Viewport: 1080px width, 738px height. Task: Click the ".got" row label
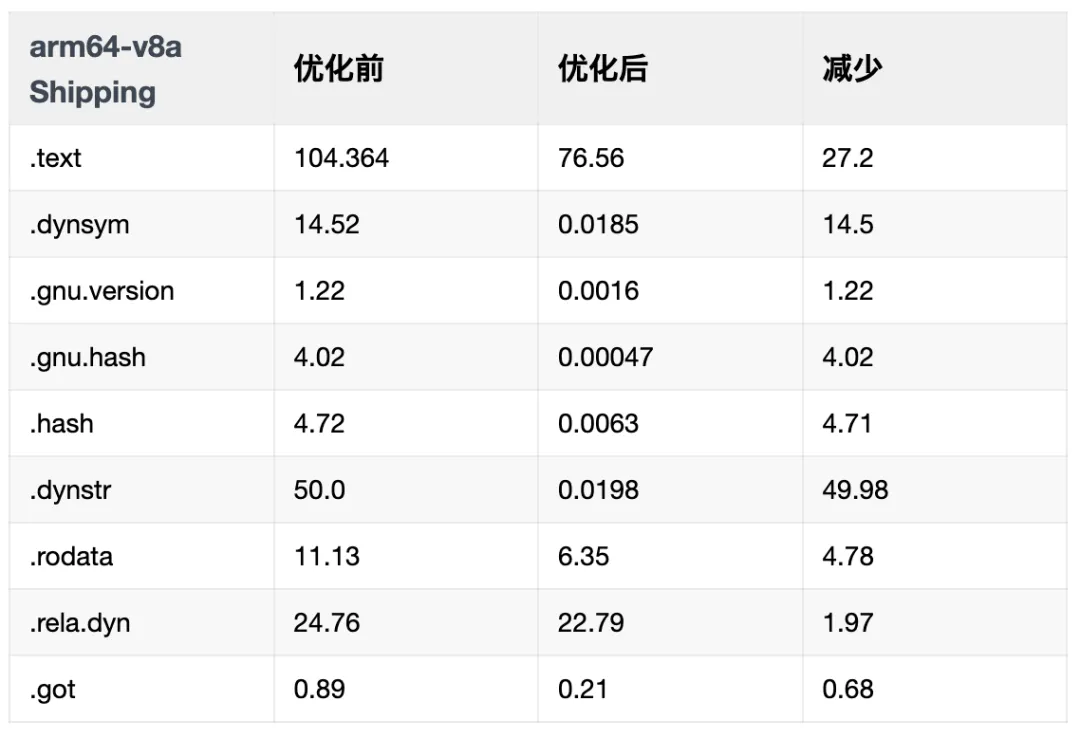point(53,689)
